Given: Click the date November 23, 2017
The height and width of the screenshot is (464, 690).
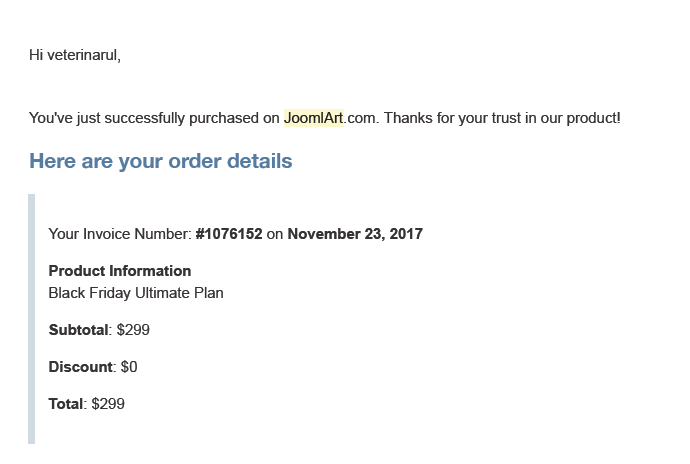Looking at the screenshot, I should [355, 234].
